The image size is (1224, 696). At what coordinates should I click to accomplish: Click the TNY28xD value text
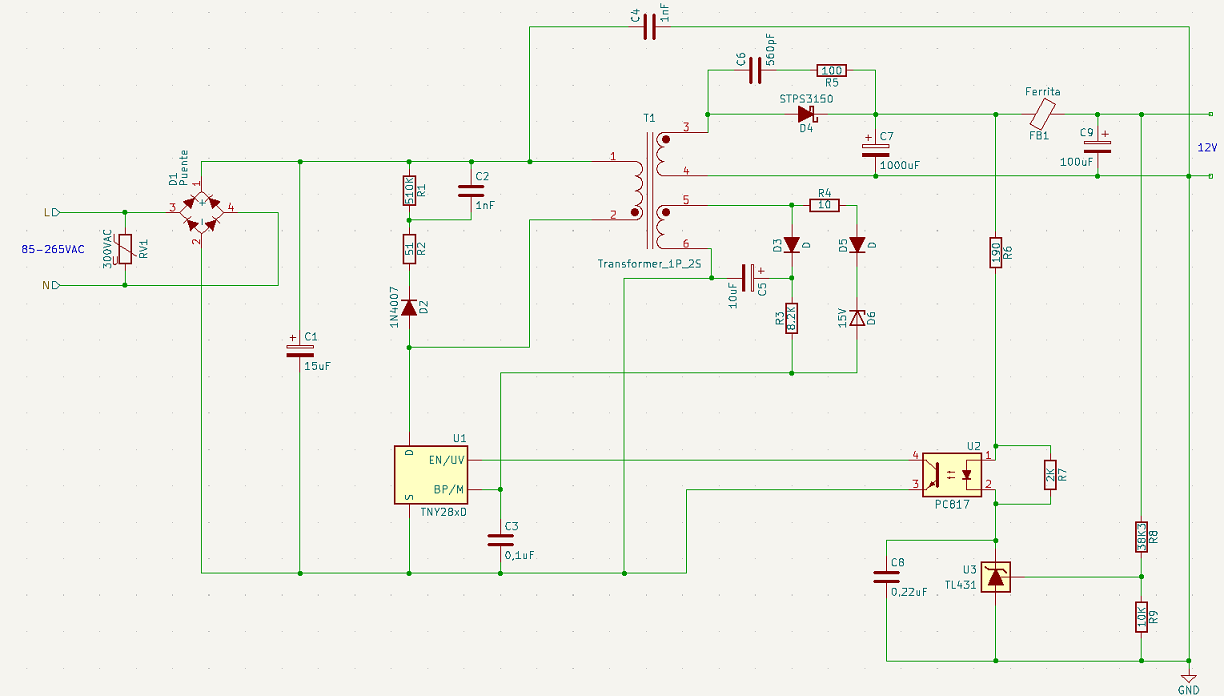pyautogui.click(x=444, y=512)
